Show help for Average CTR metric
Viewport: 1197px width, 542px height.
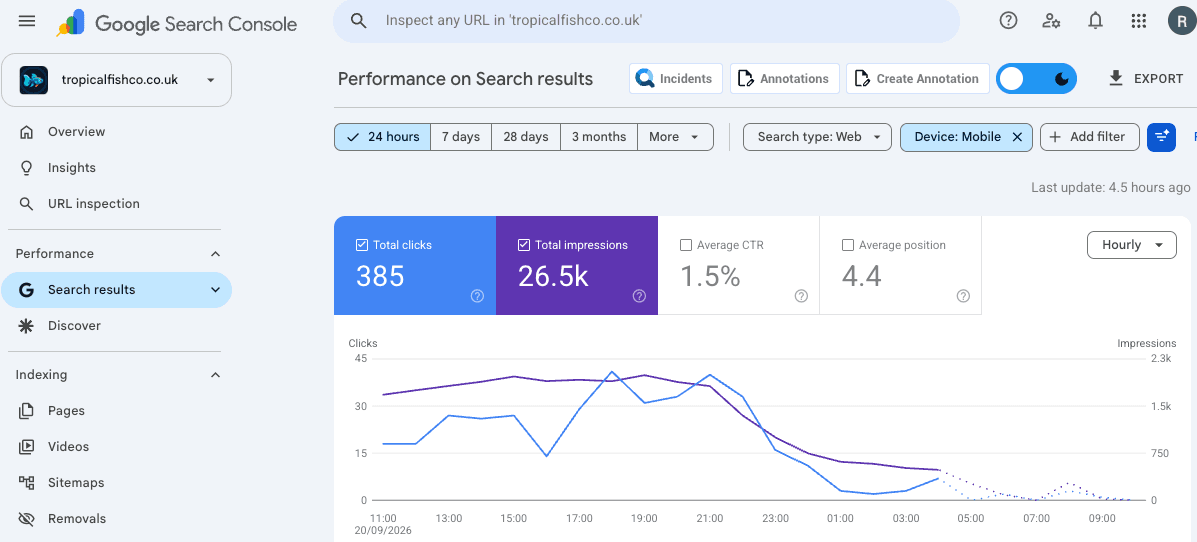point(801,296)
